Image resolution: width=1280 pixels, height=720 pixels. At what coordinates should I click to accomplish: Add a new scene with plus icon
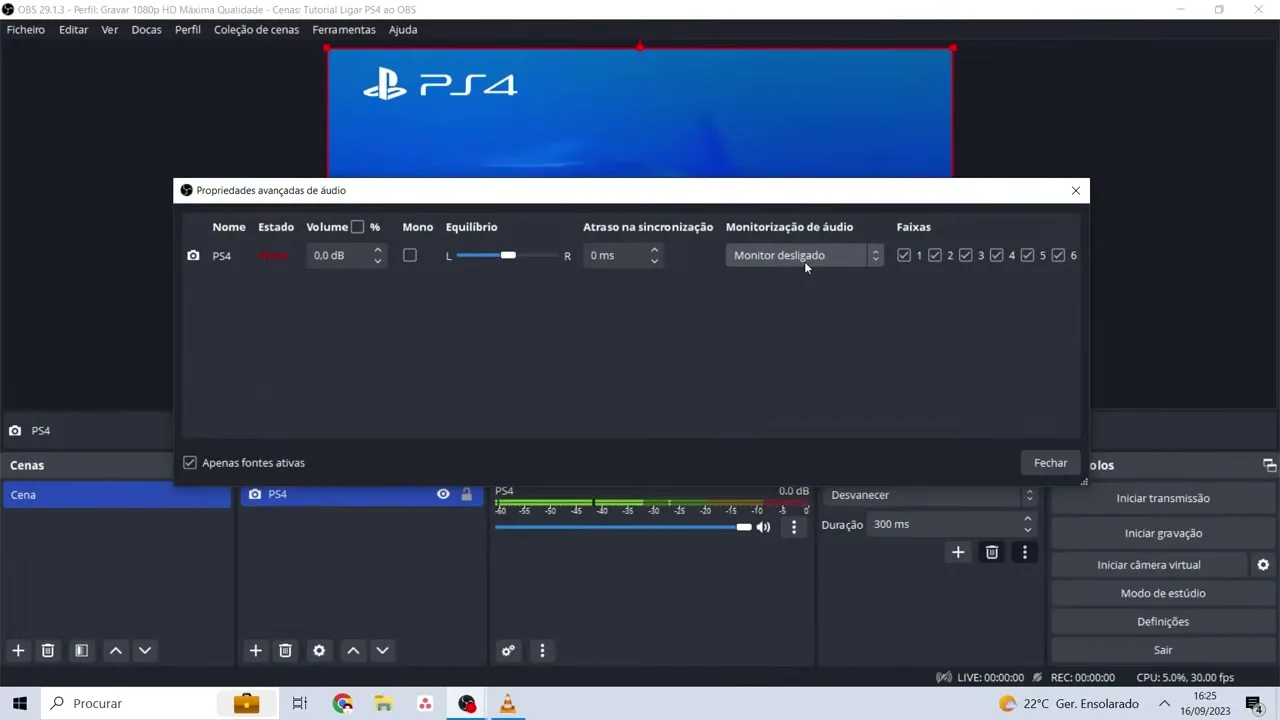(x=18, y=650)
